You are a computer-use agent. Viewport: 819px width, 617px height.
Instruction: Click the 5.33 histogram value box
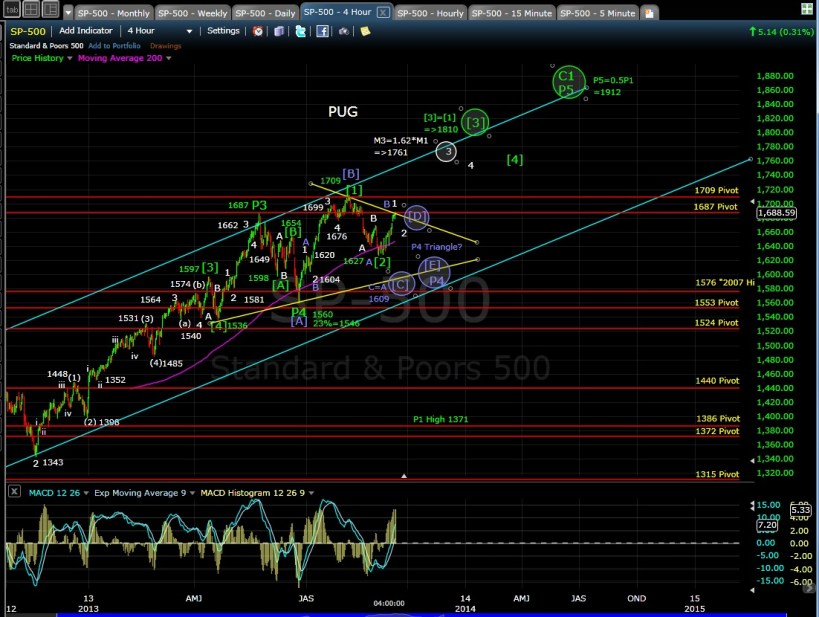pos(801,510)
